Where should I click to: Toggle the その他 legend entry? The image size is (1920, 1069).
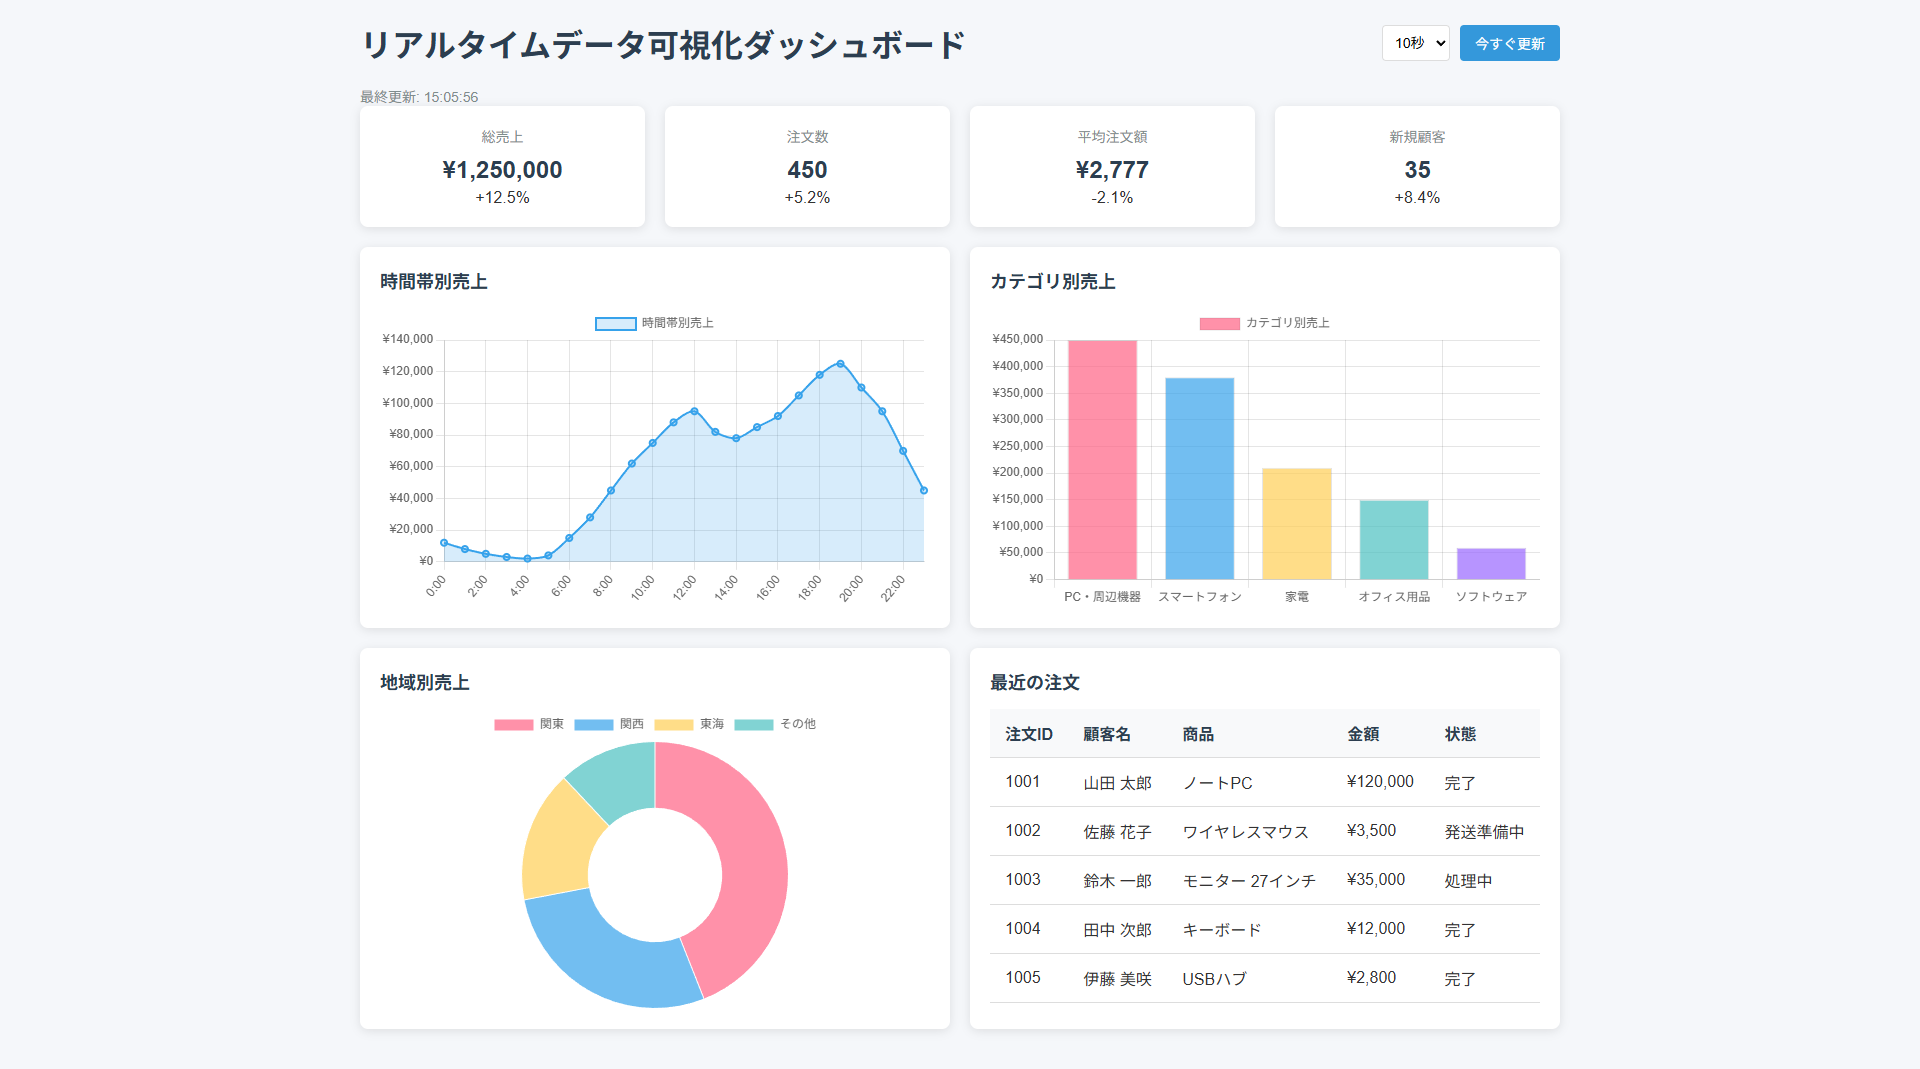775,724
